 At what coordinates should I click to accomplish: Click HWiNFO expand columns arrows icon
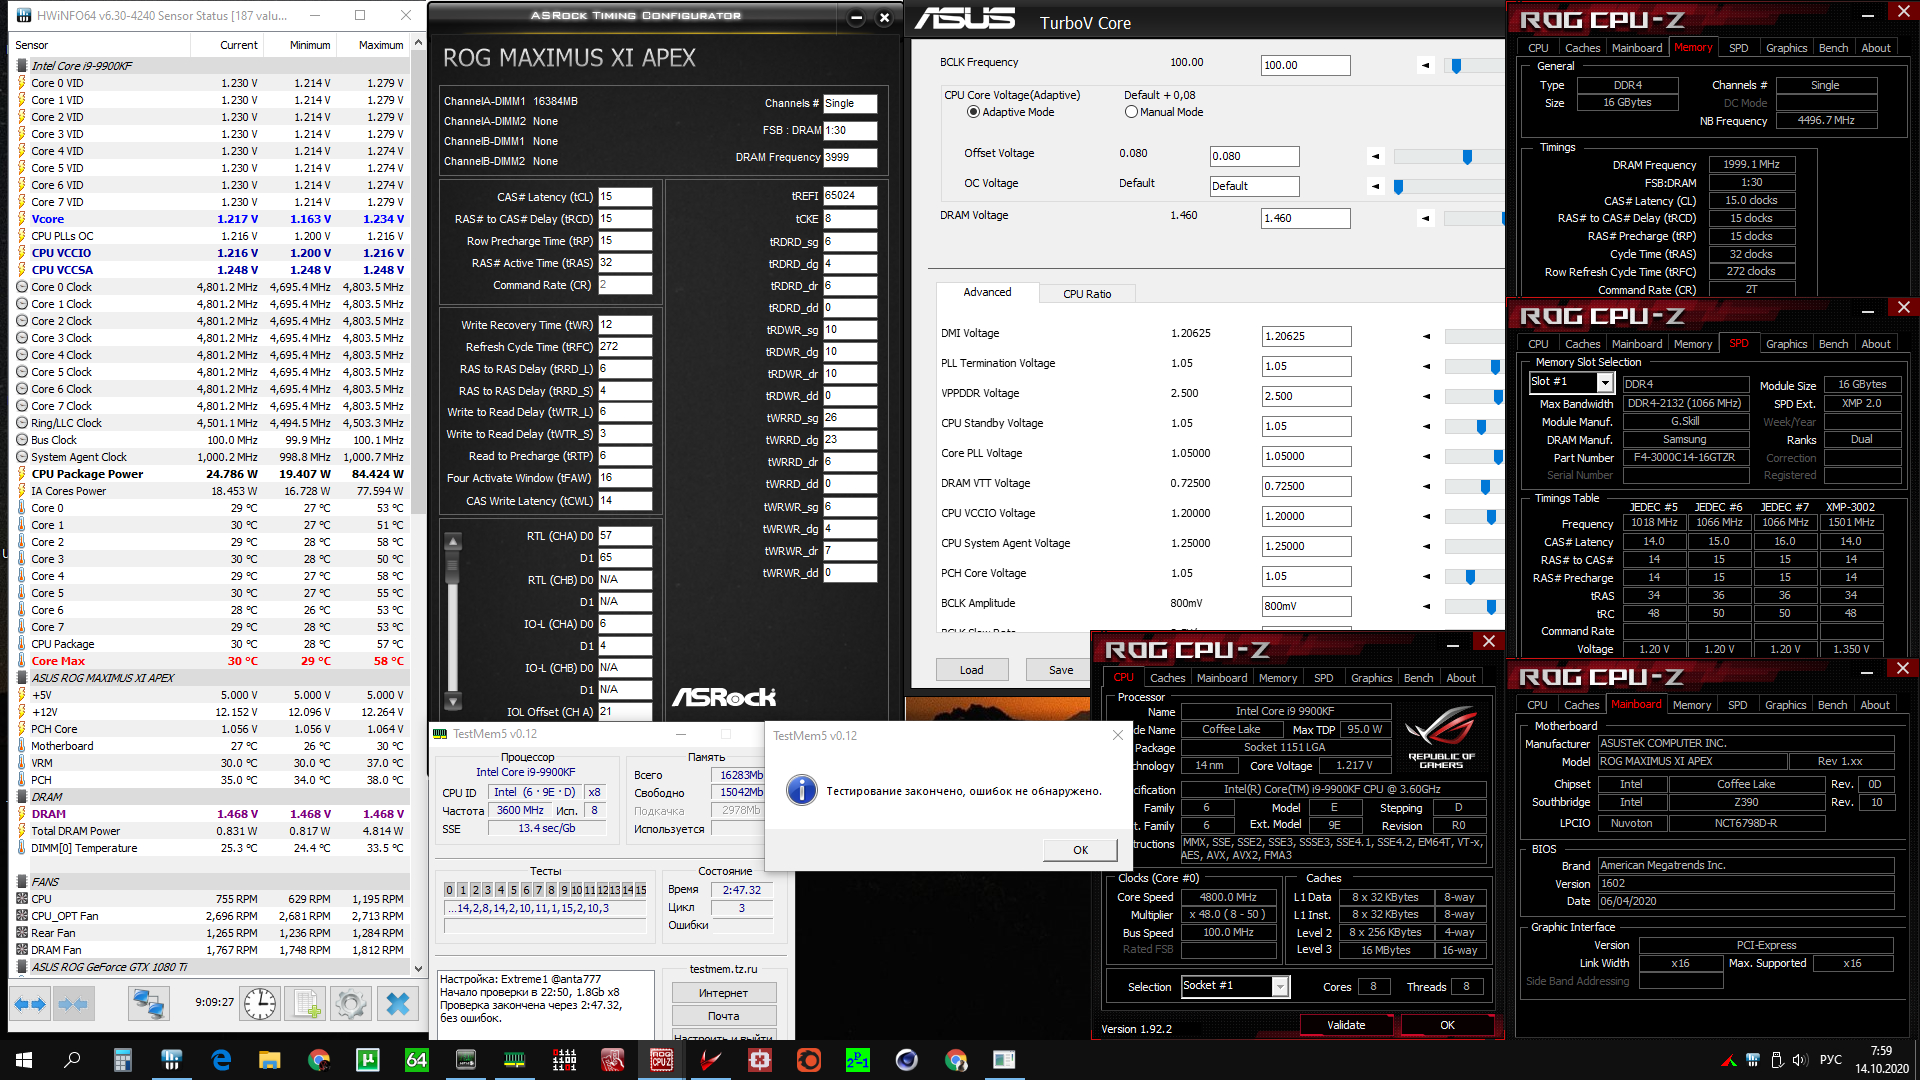[30, 1003]
